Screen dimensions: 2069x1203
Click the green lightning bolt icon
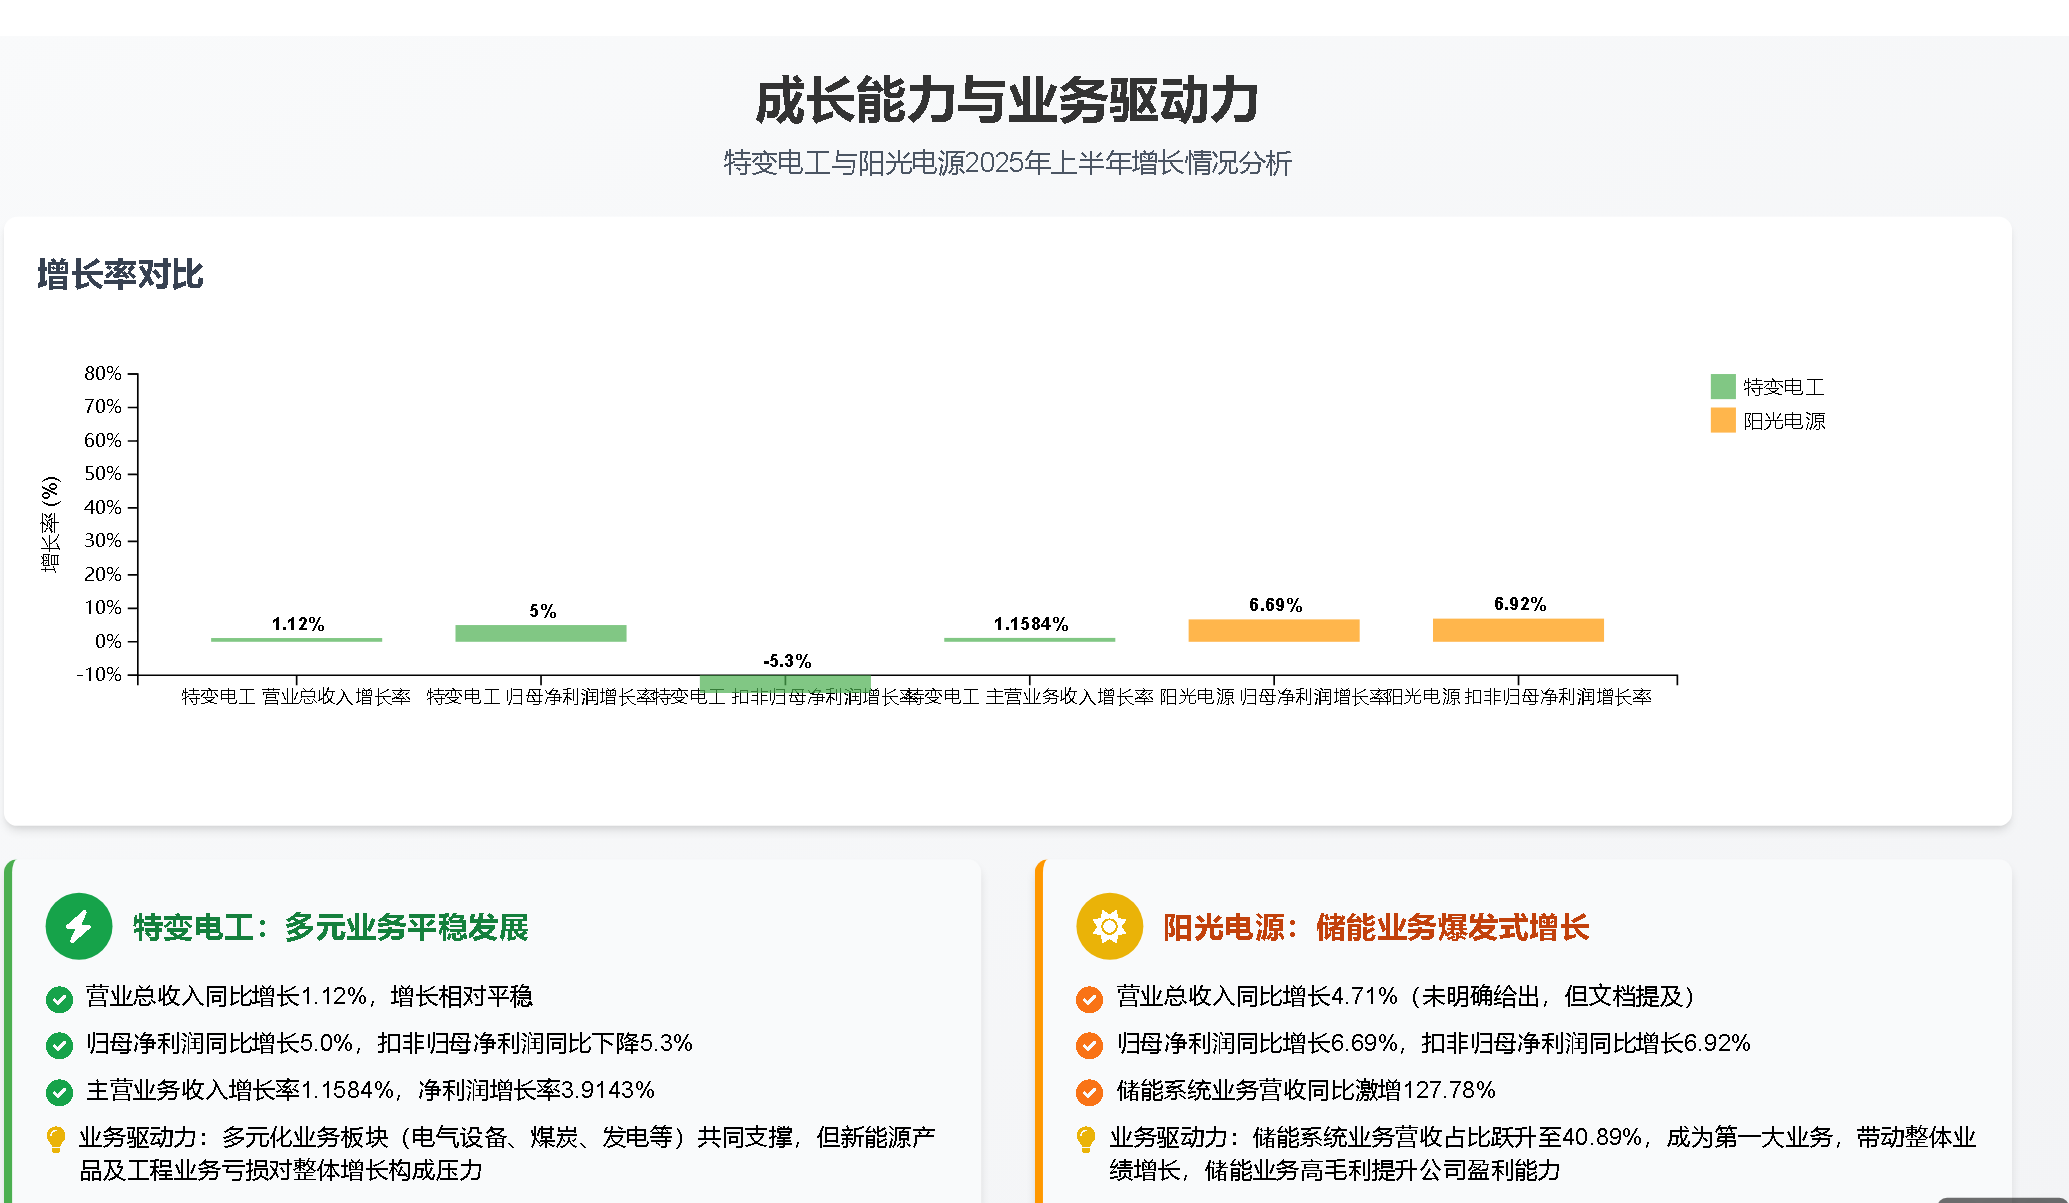pos(78,926)
